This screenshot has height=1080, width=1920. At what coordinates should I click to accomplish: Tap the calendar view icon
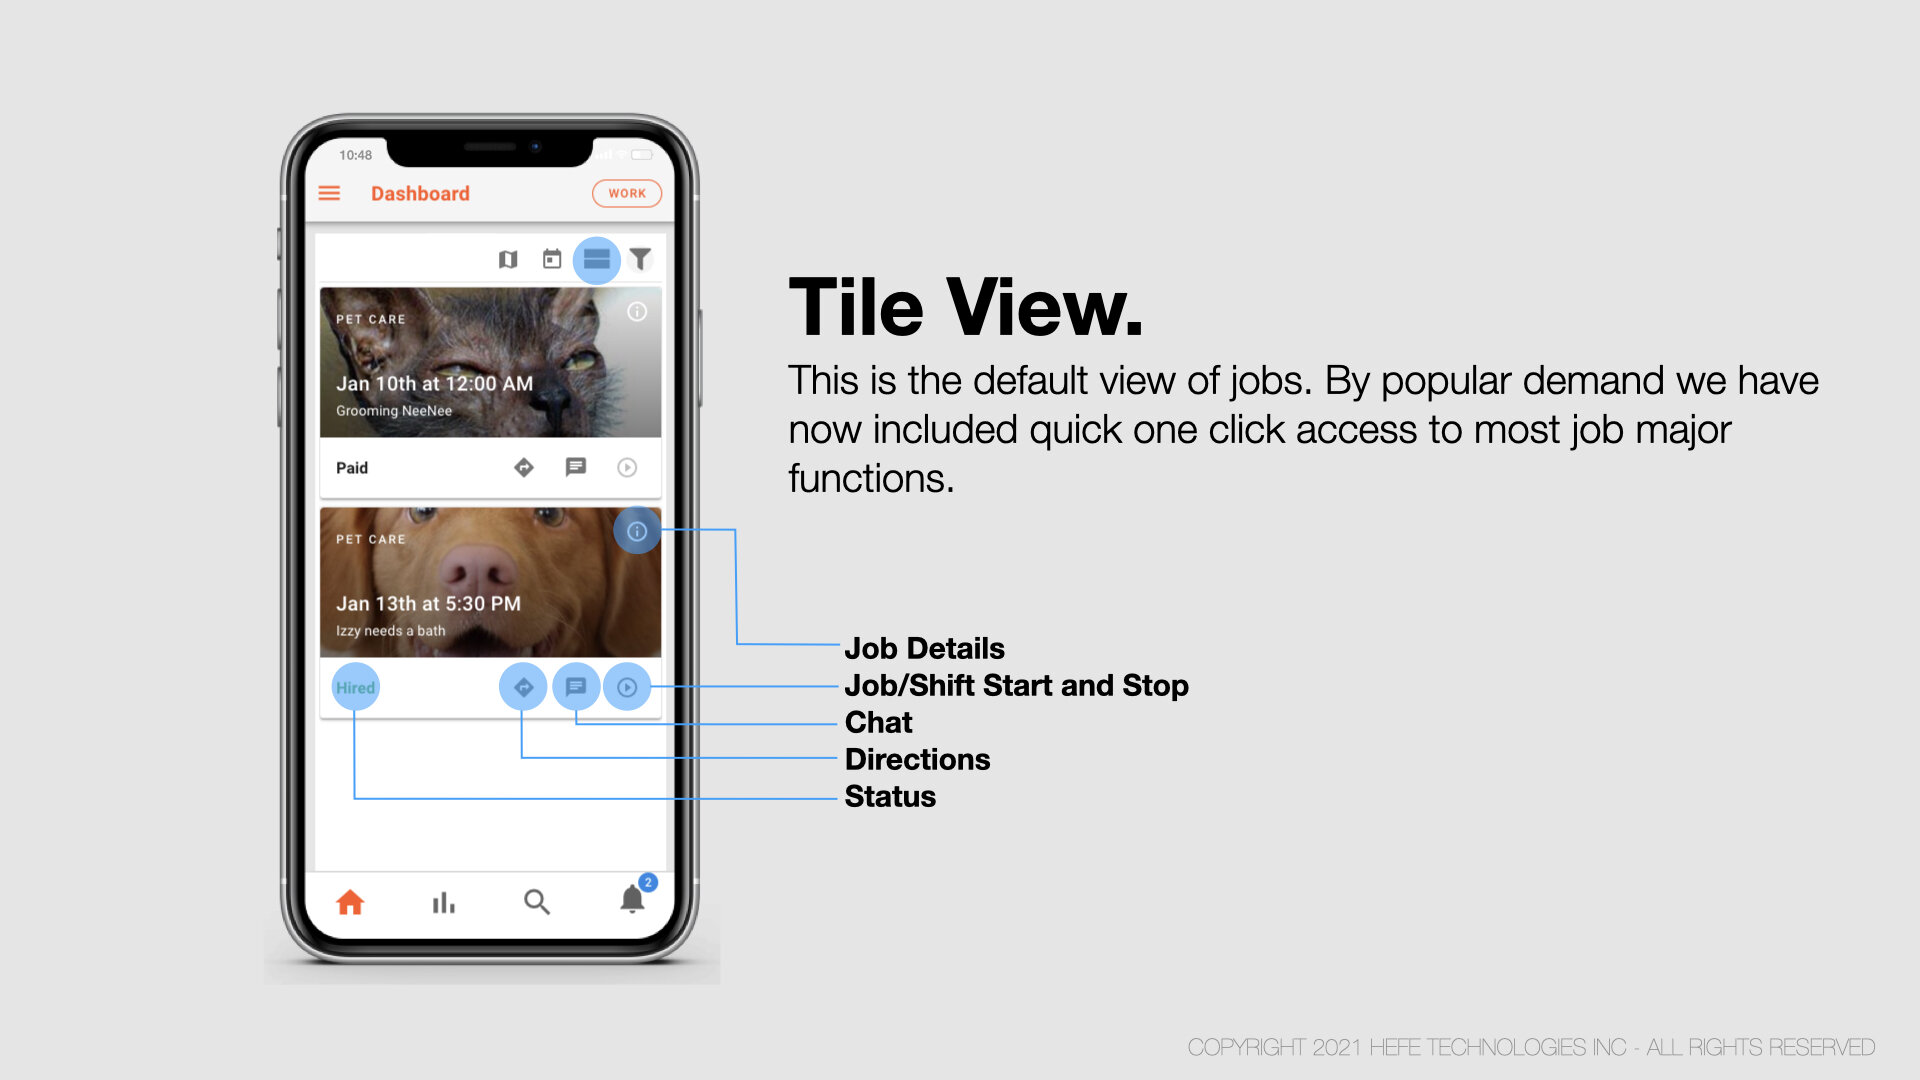pyautogui.click(x=551, y=258)
